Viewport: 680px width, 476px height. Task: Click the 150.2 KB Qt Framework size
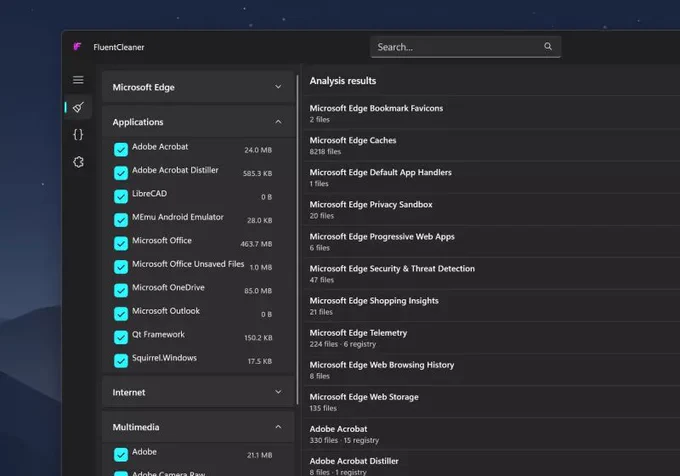pyautogui.click(x=258, y=338)
